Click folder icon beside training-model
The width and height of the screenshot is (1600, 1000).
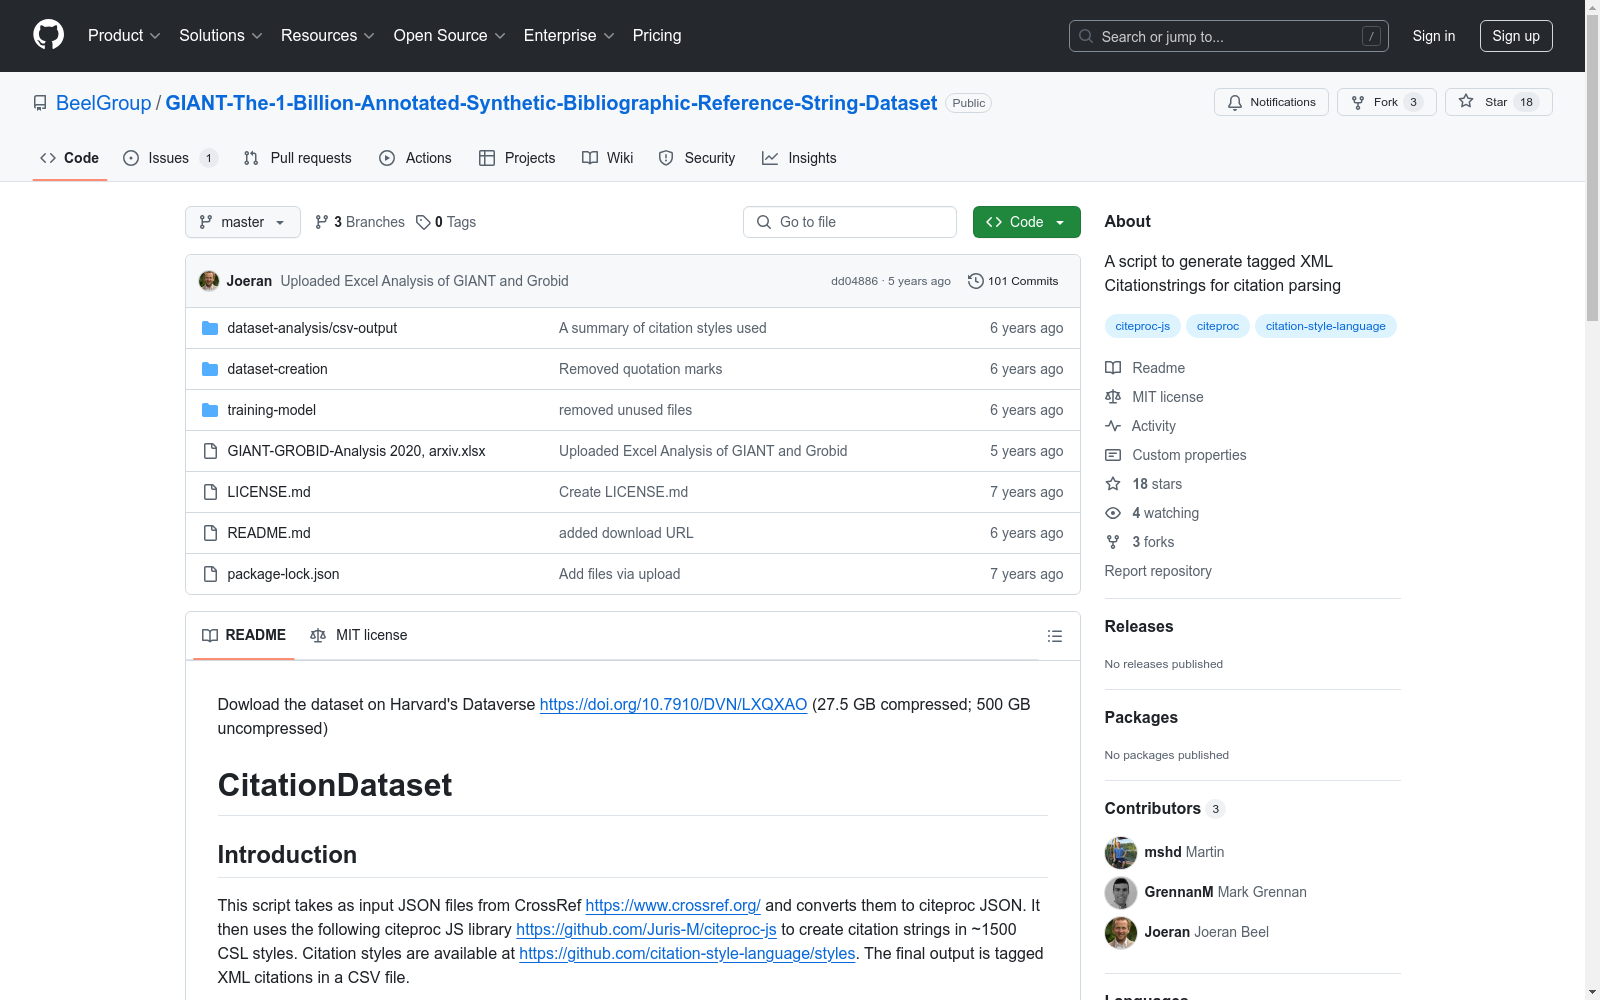pyautogui.click(x=210, y=410)
